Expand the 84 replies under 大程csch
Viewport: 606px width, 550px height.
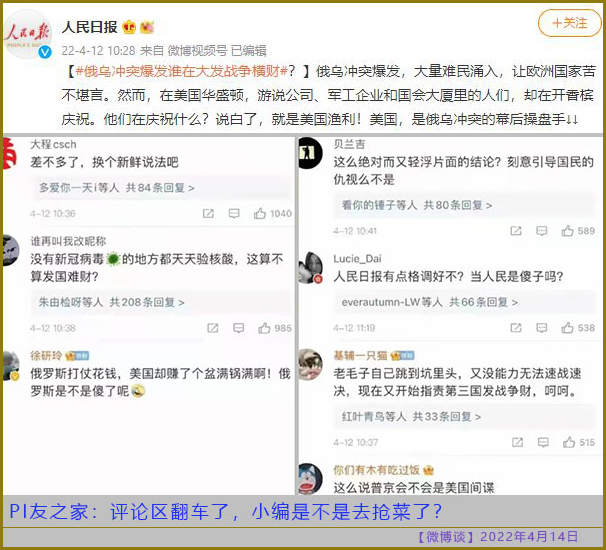tap(116, 188)
